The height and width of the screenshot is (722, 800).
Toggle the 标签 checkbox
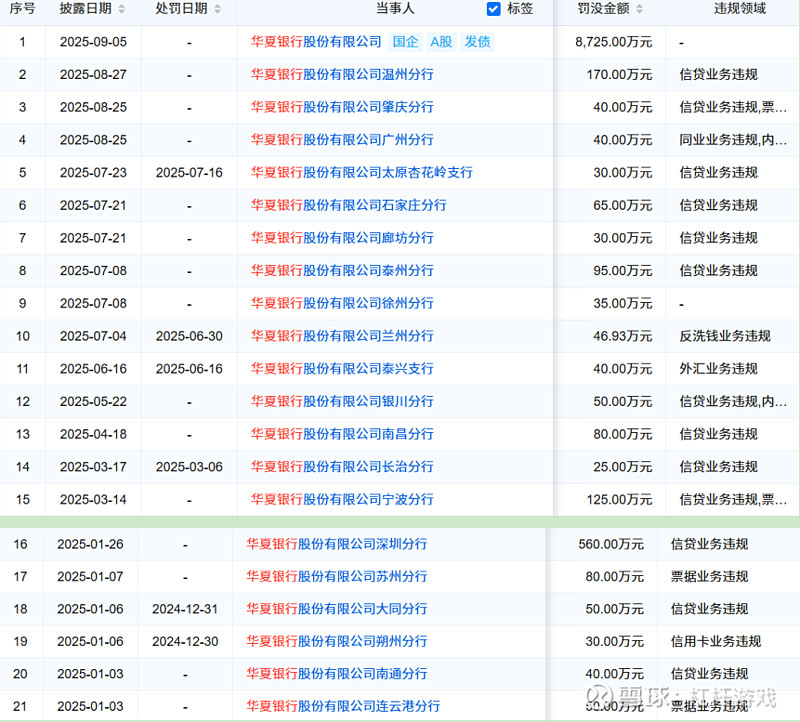tap(493, 9)
